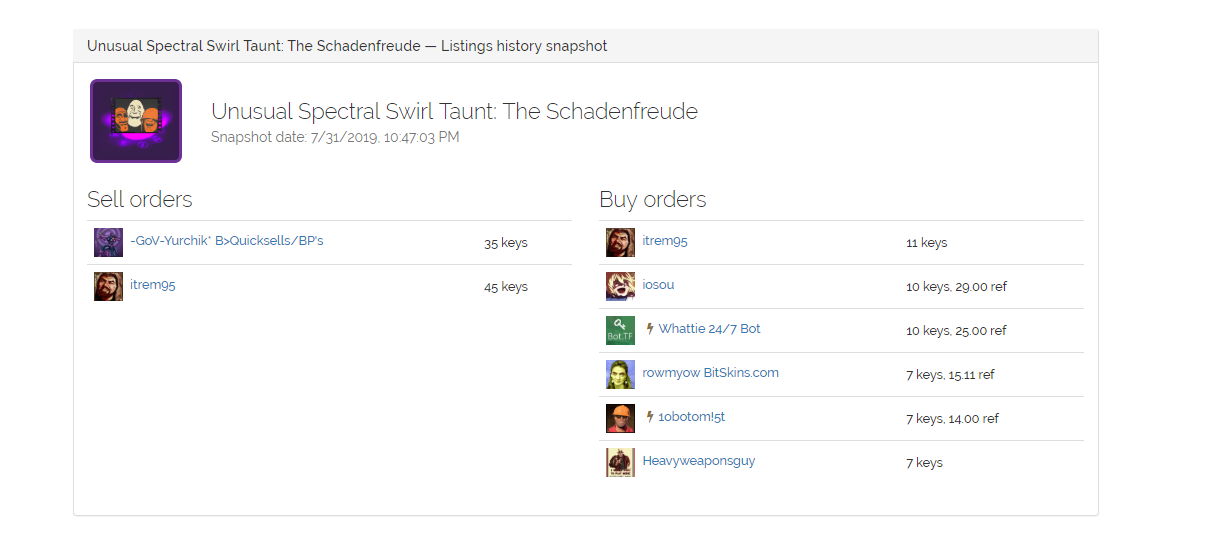Viewport: 1215px width, 550px height.
Task: Open -GoV-Yurchik' B>Quicksells/BP's profile link
Action: tap(227, 241)
